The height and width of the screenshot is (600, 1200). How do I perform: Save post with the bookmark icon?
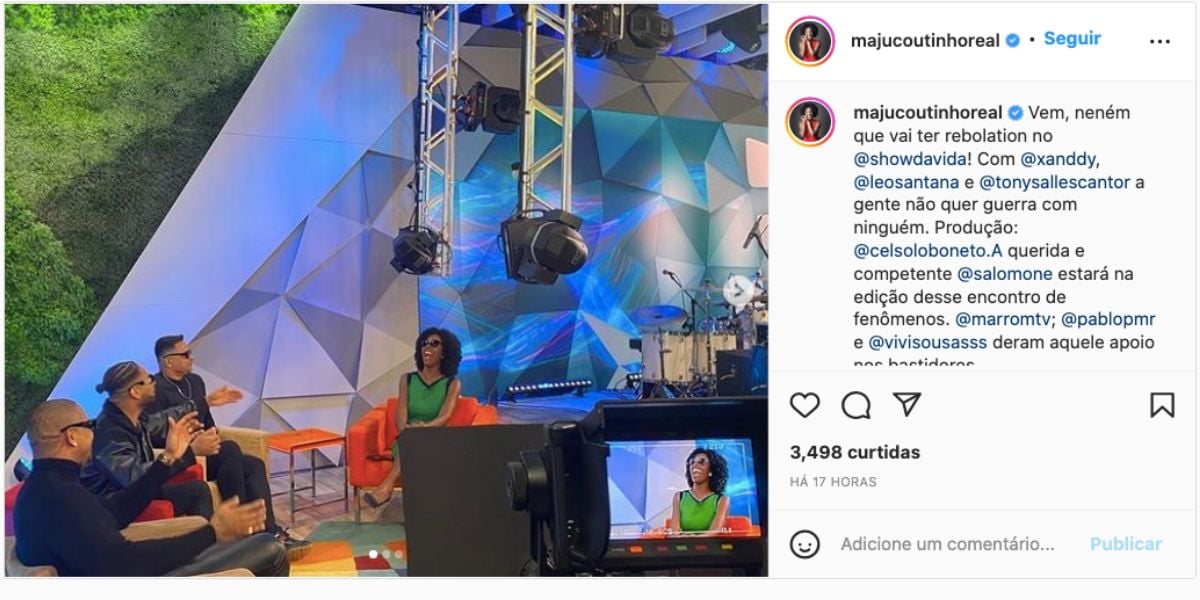pos(1161,405)
